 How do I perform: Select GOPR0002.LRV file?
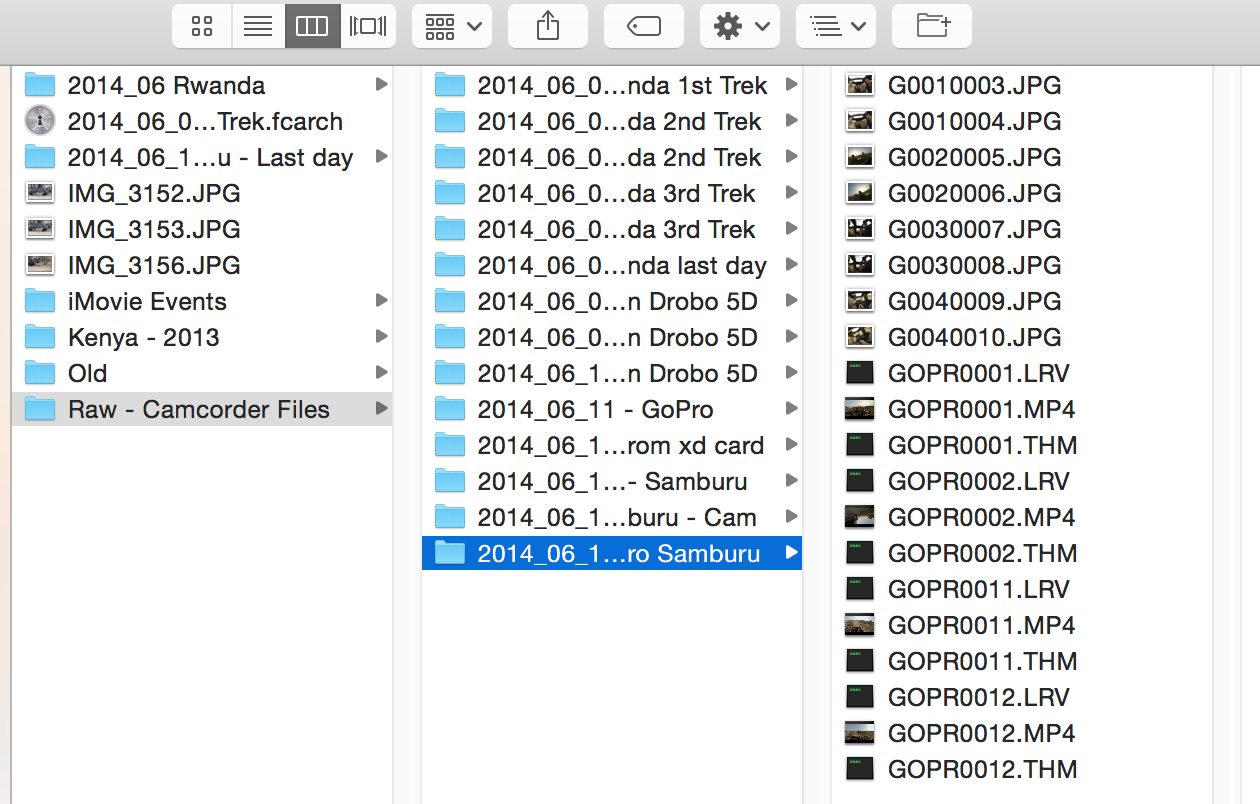[1022, 481]
